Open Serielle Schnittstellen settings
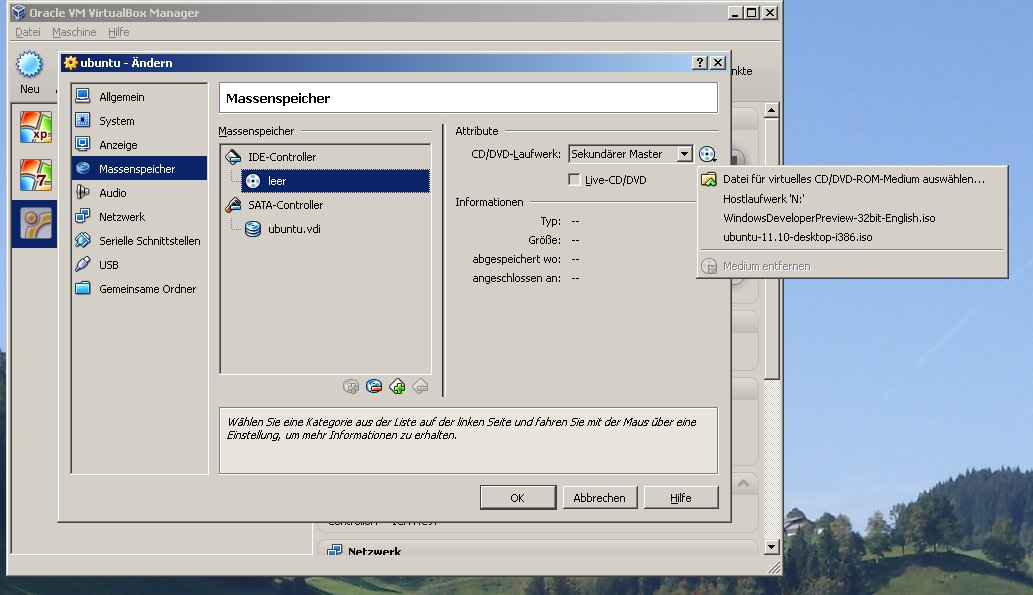 pyautogui.click(x=139, y=241)
